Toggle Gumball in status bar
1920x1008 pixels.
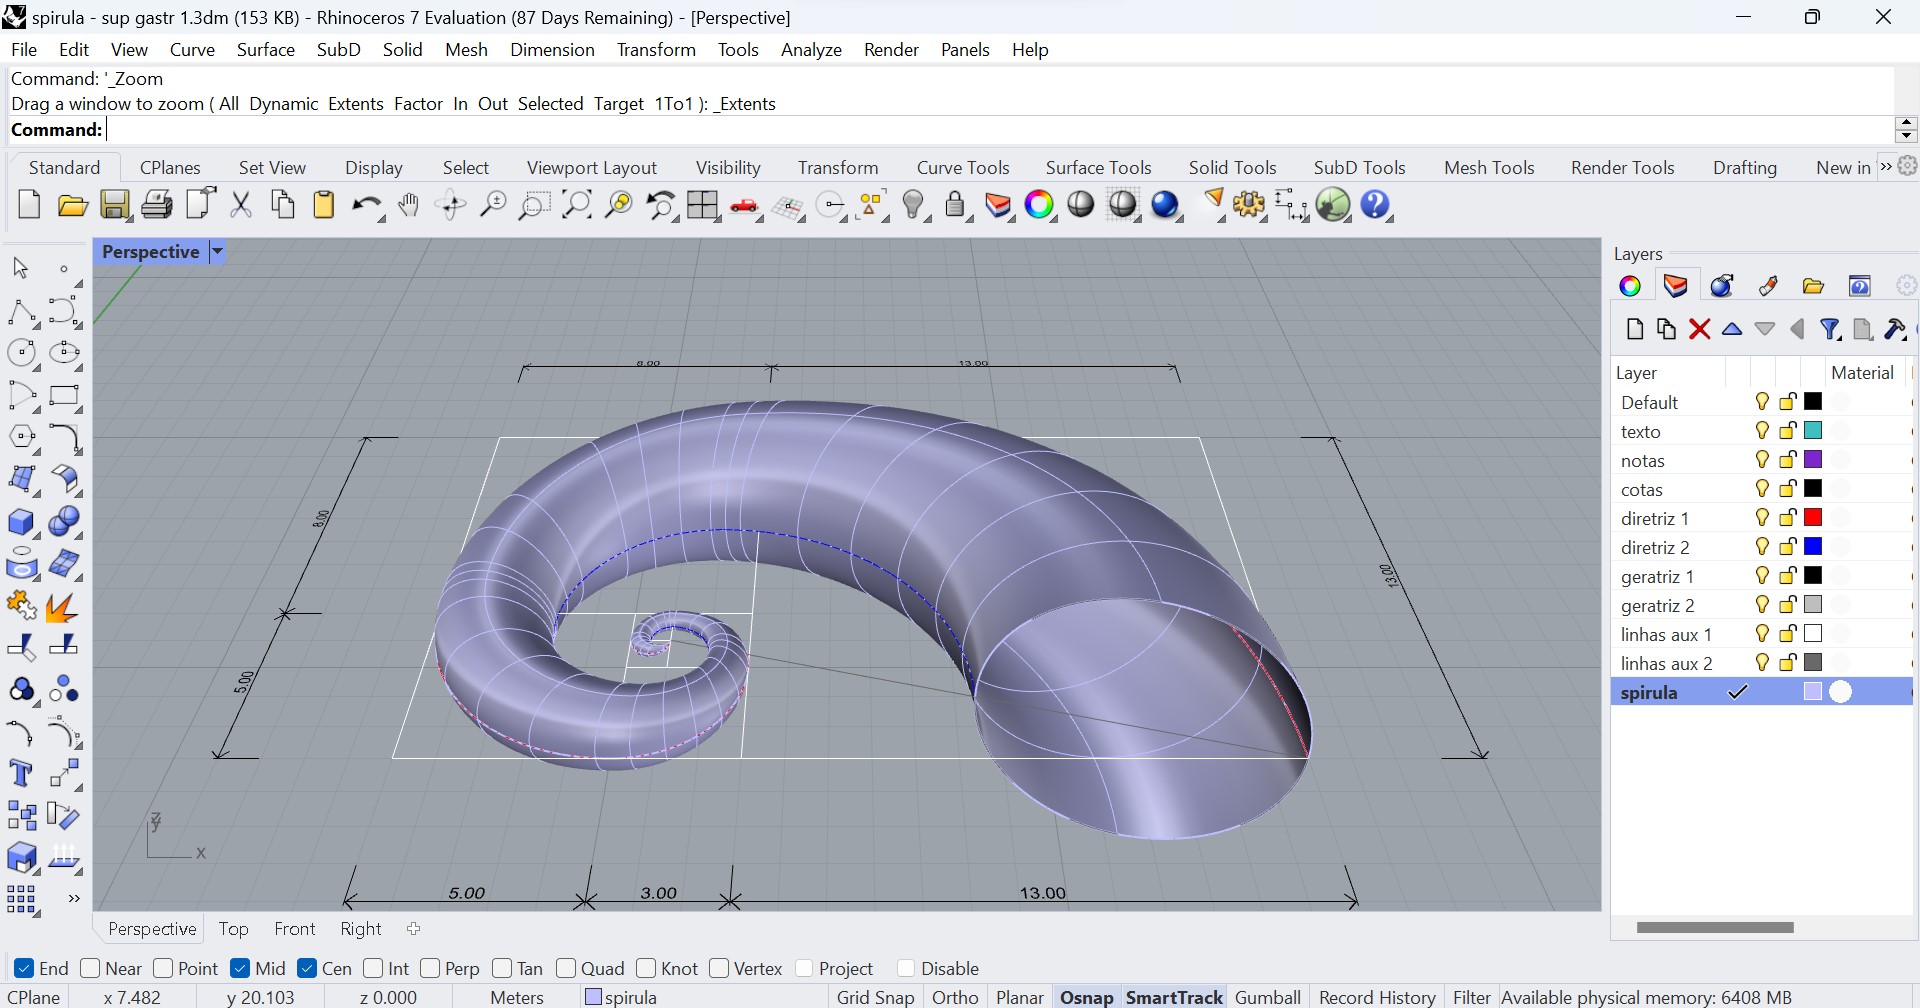coord(1267,997)
